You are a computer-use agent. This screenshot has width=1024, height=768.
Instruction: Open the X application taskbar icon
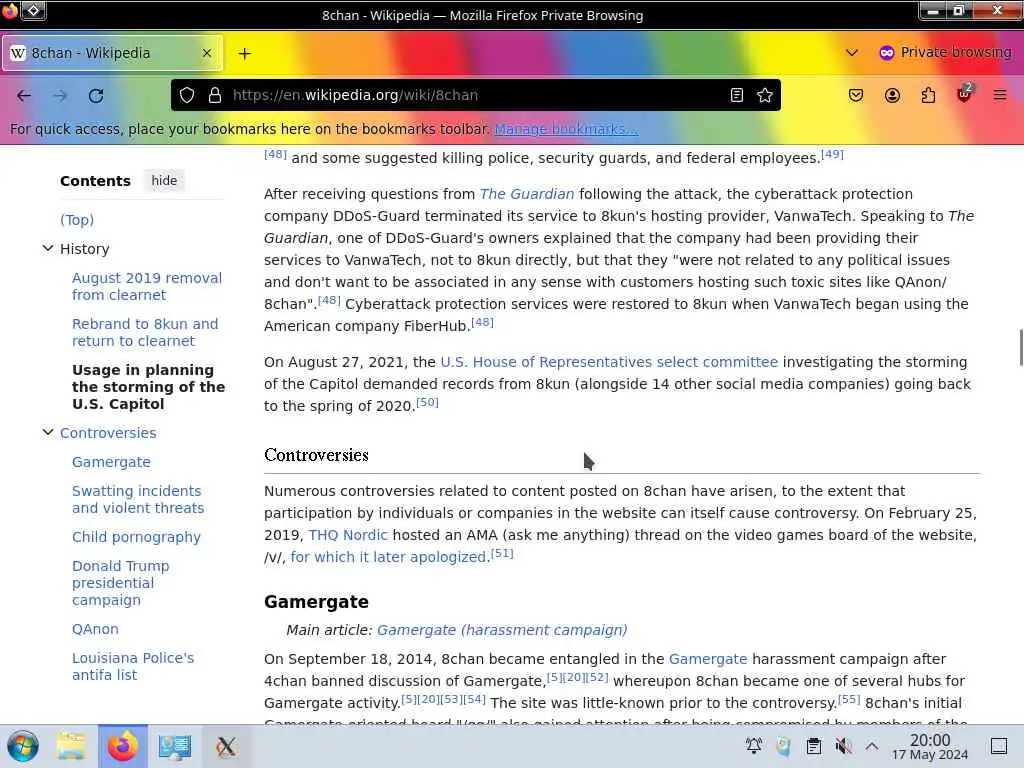(226, 746)
